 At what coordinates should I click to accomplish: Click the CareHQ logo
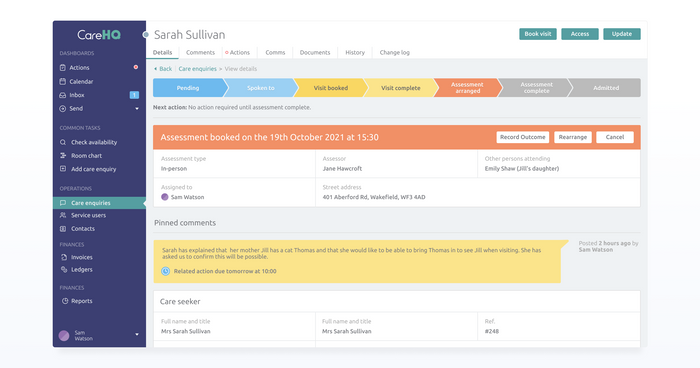tap(99, 34)
